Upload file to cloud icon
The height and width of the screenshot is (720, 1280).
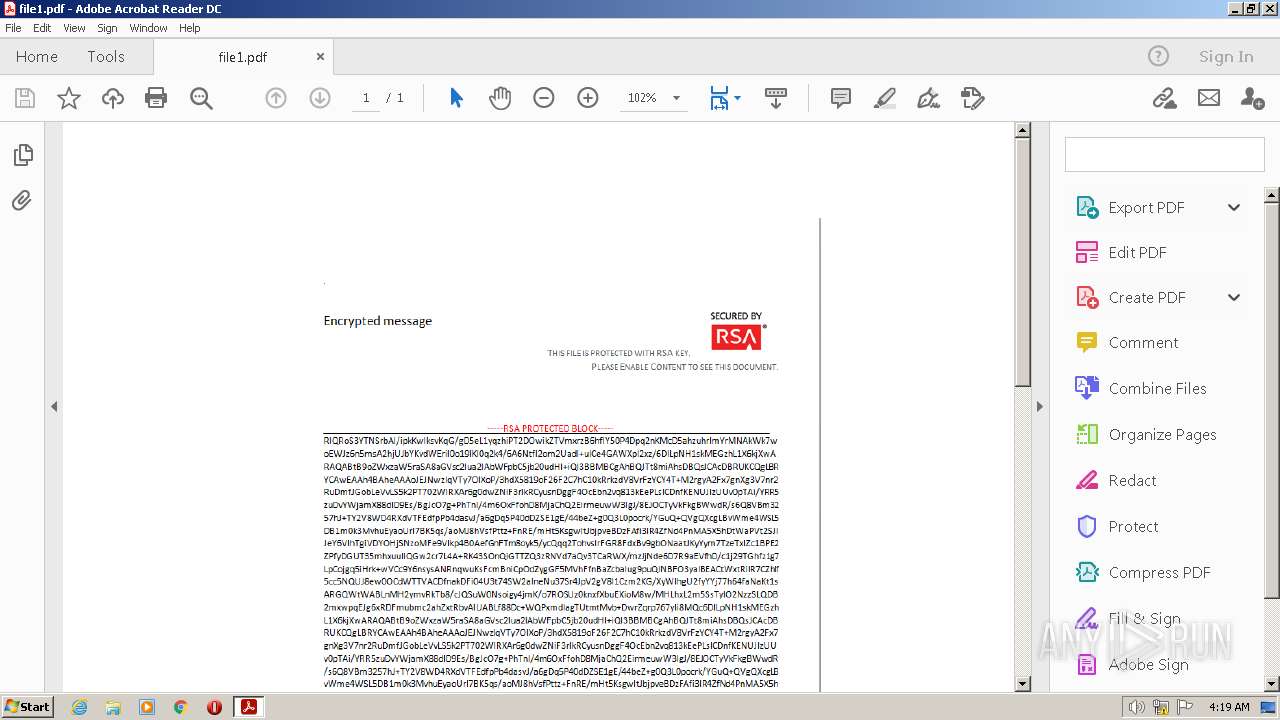[113, 98]
